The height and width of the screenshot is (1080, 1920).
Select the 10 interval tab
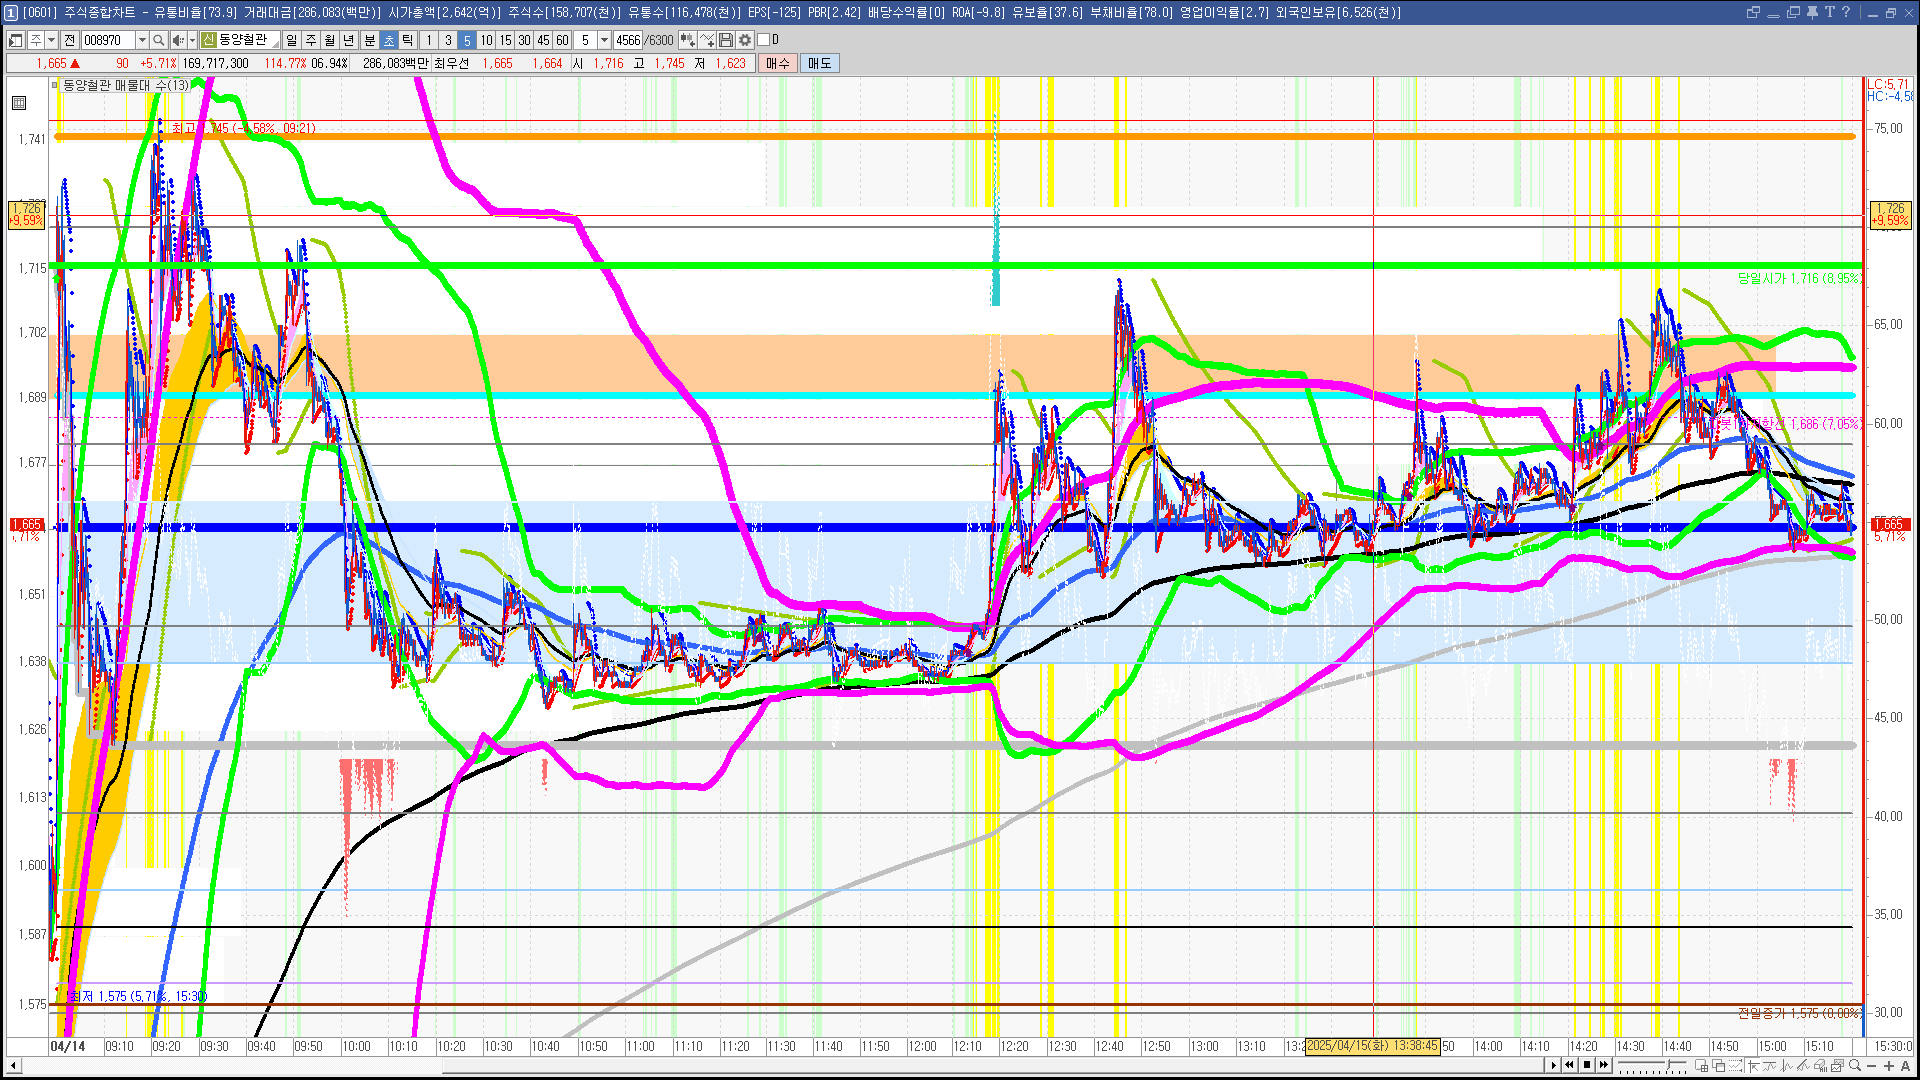click(x=486, y=40)
